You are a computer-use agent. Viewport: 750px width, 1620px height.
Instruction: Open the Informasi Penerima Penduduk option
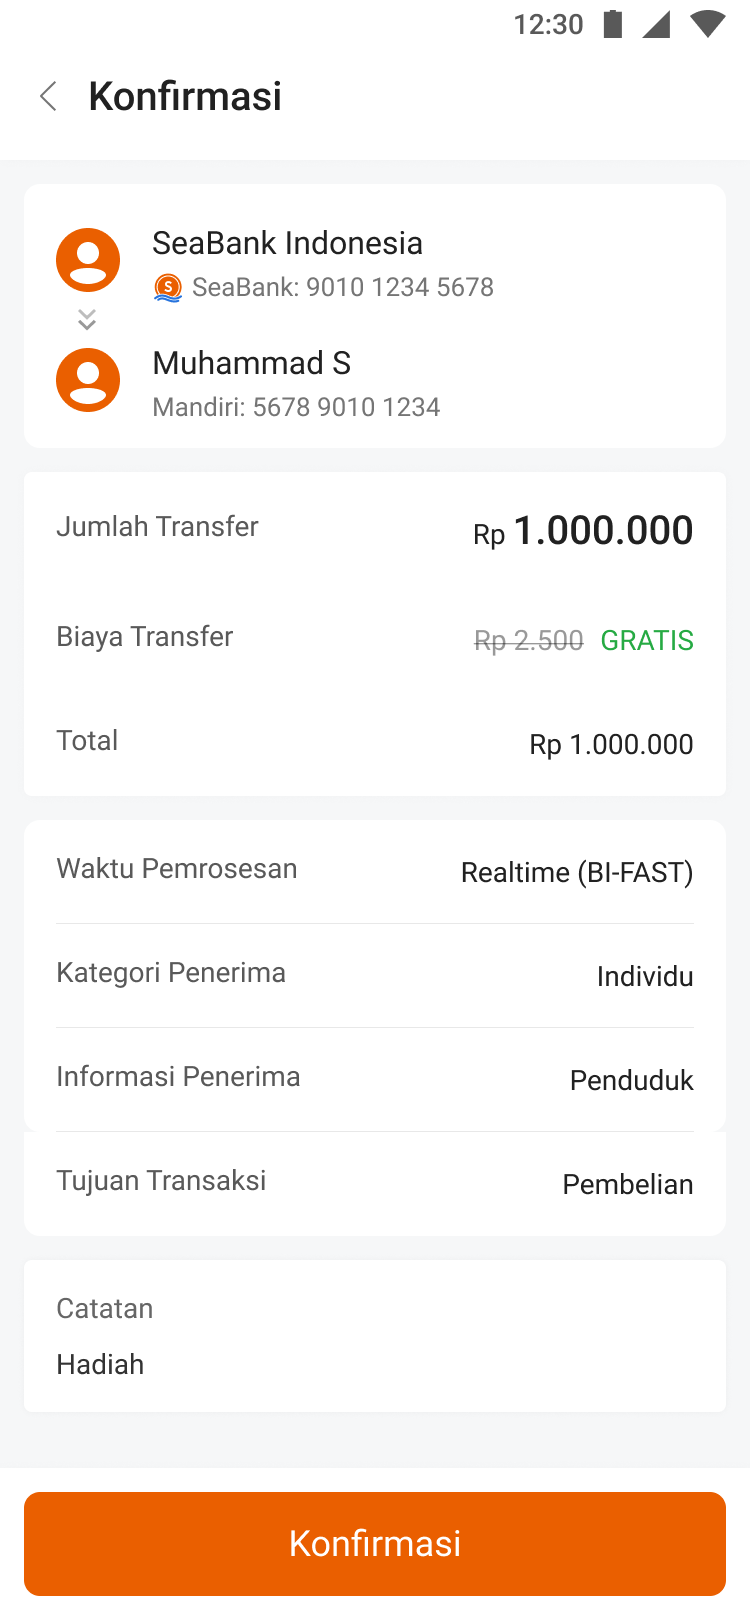click(x=375, y=1079)
